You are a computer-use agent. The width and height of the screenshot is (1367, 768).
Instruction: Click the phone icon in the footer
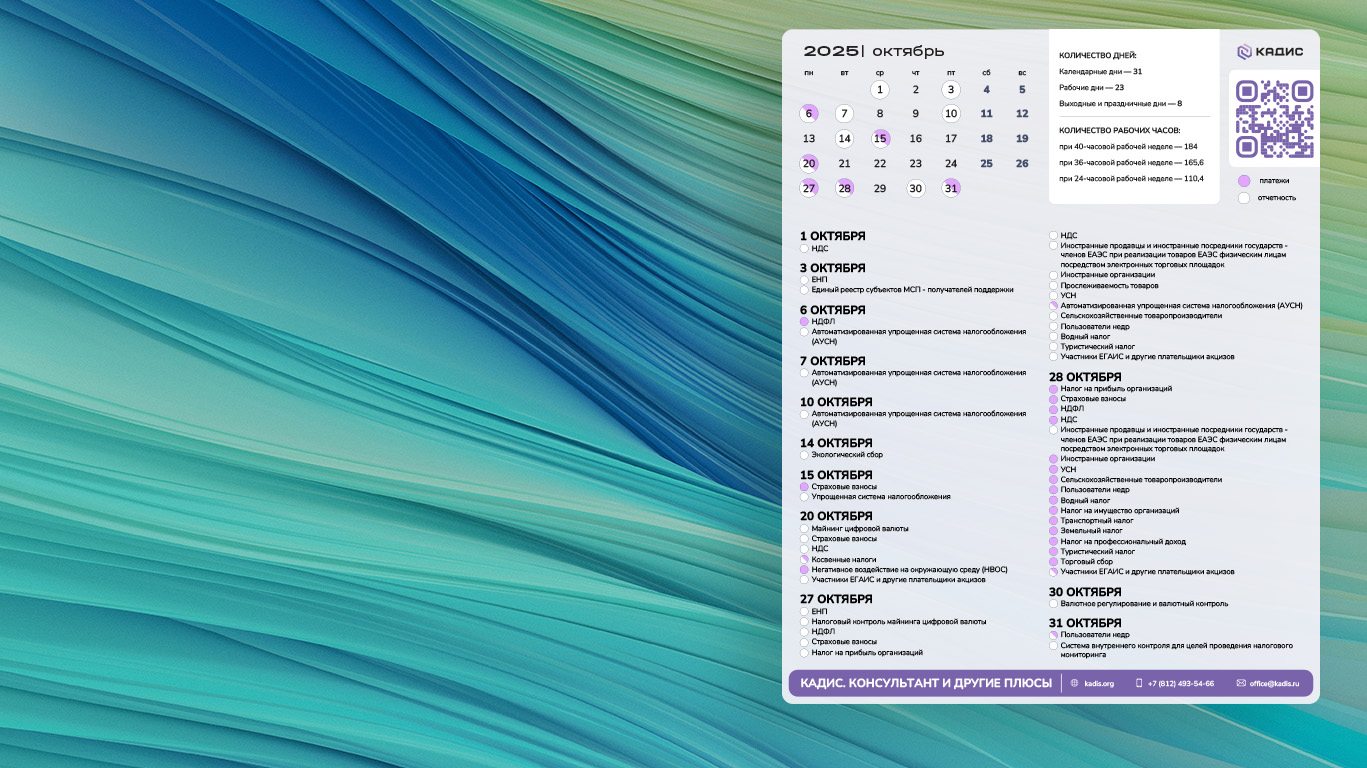click(1139, 683)
